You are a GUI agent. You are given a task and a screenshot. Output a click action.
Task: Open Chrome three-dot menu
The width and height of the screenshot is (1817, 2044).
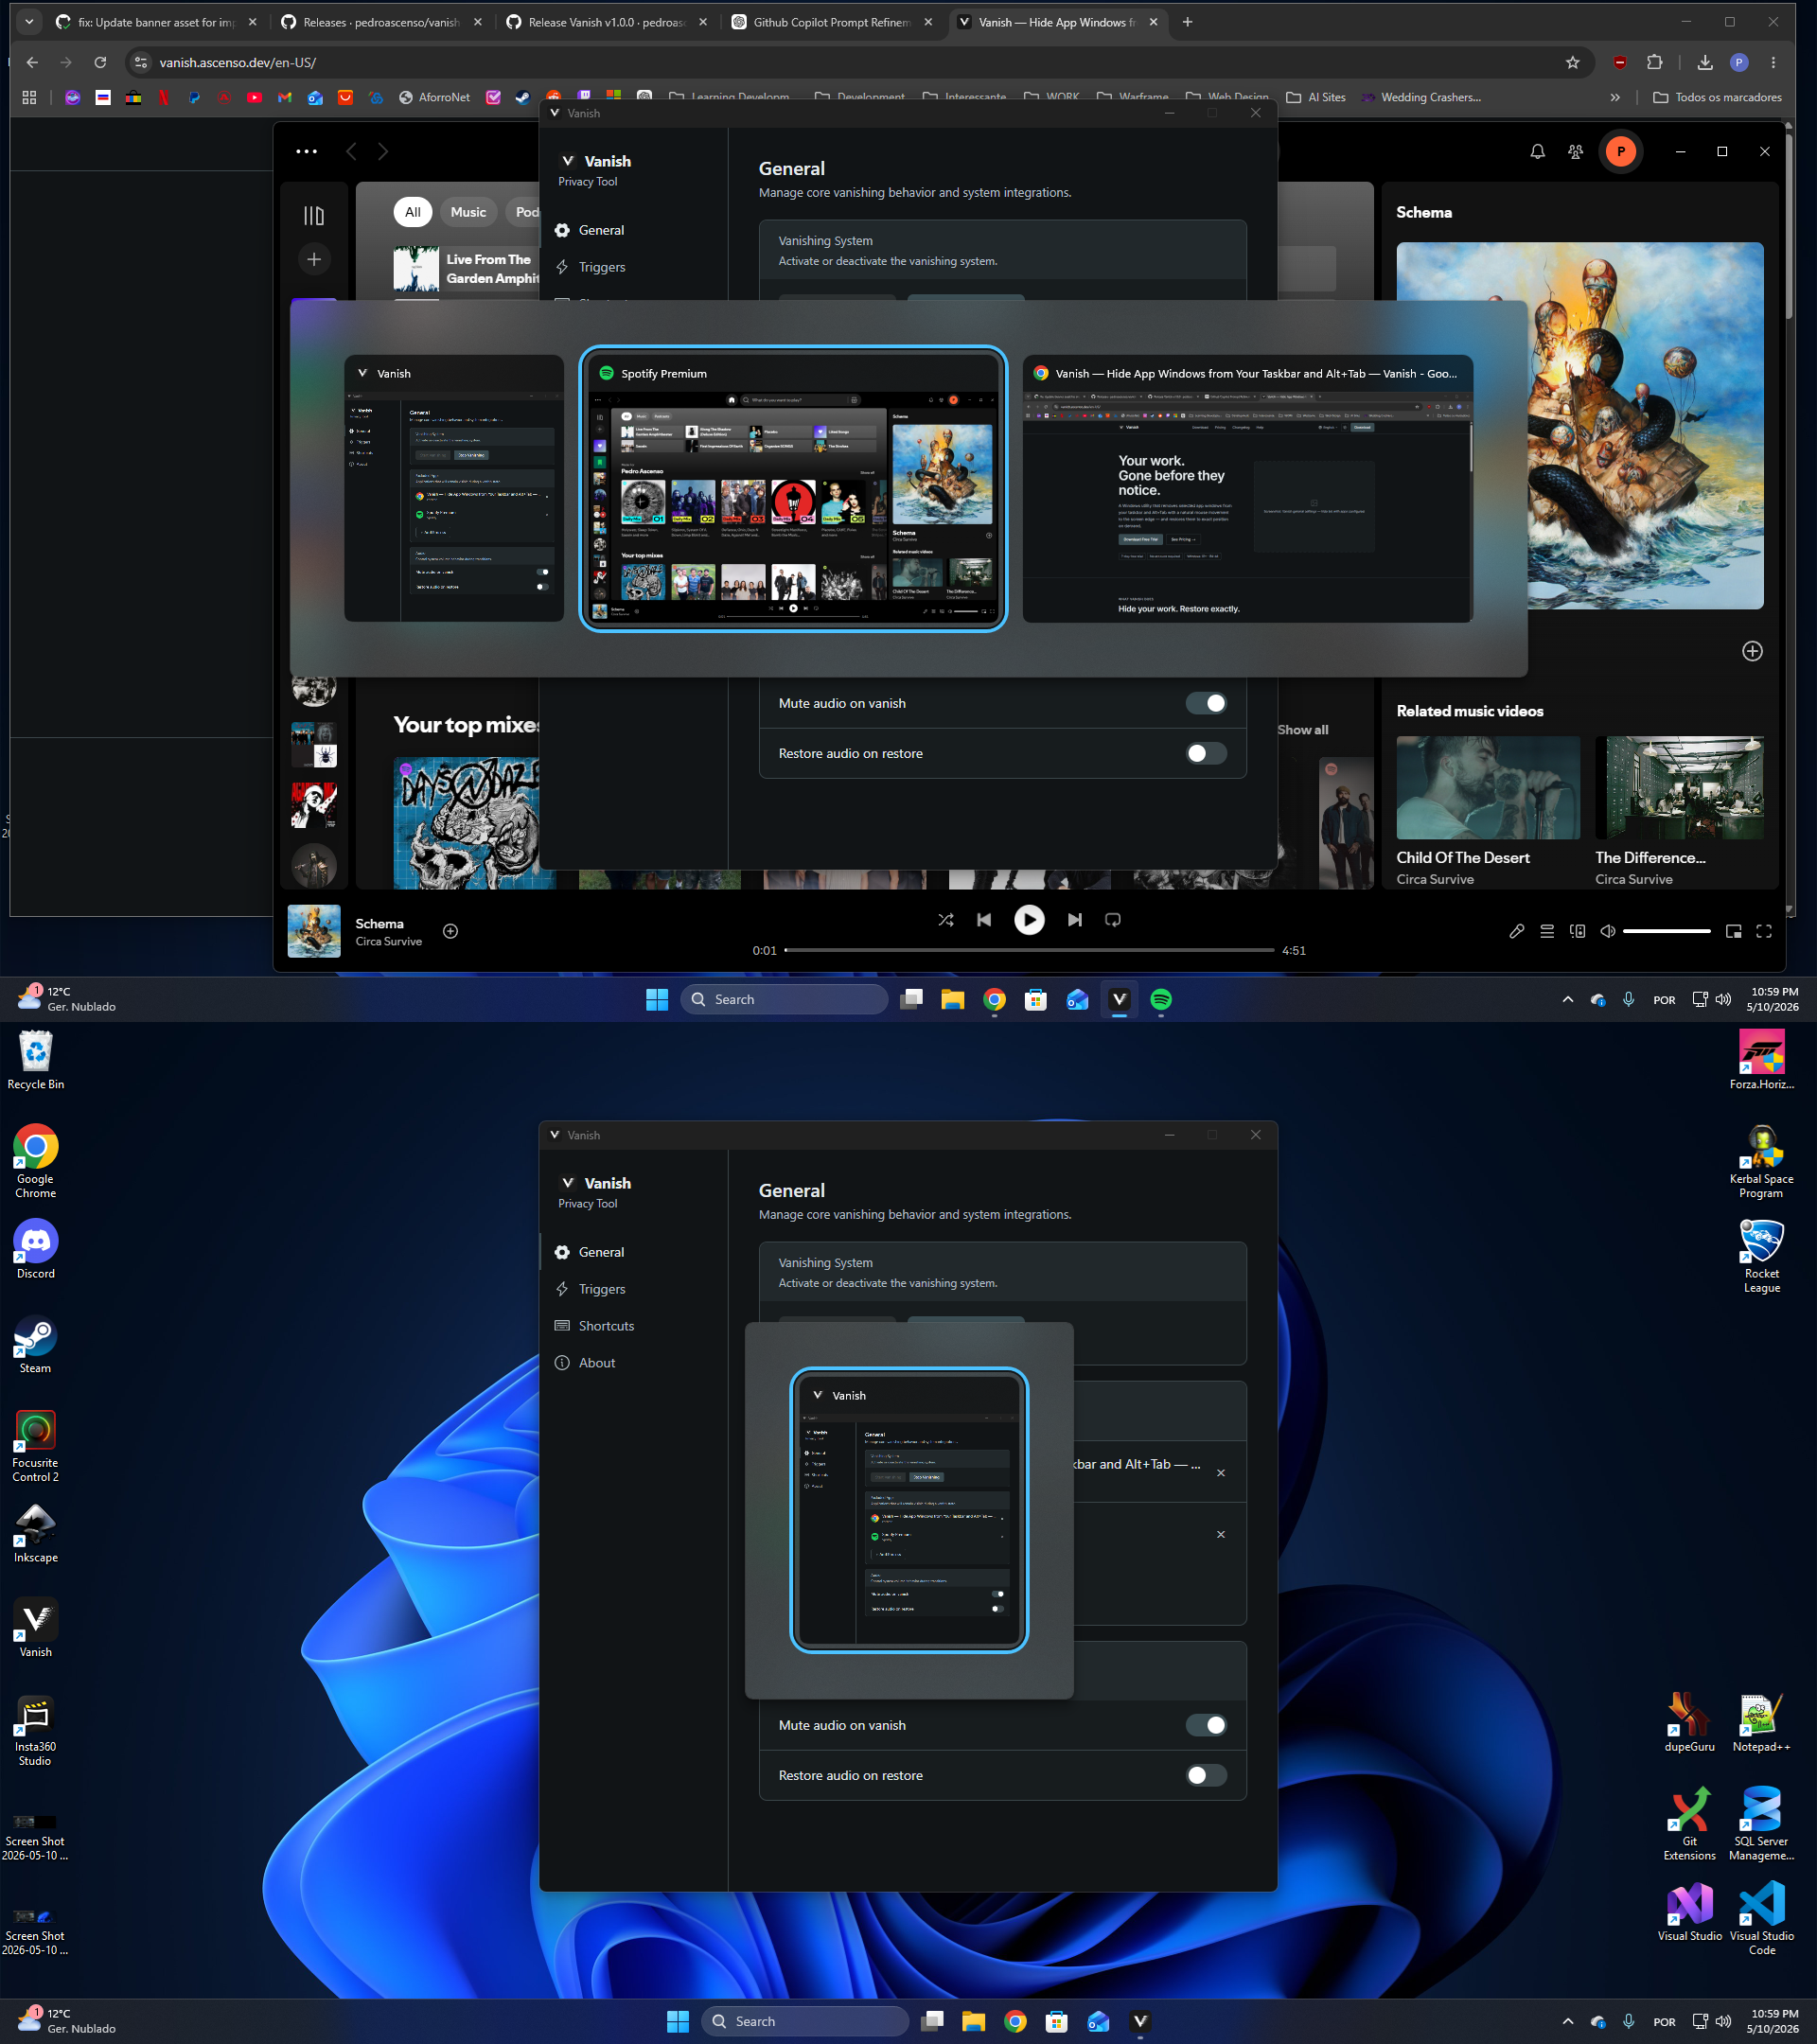(1773, 63)
